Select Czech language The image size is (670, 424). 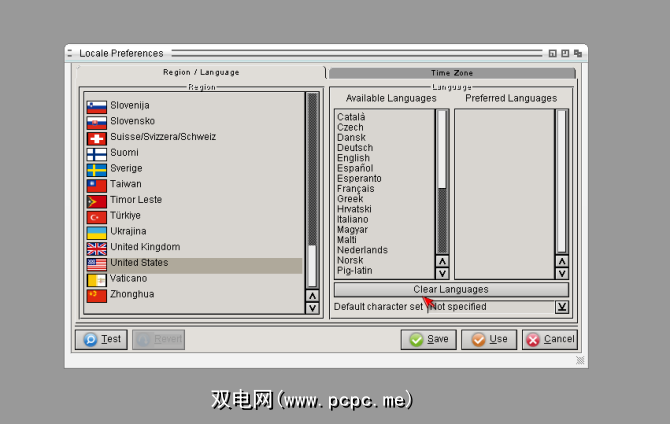click(x=350, y=127)
